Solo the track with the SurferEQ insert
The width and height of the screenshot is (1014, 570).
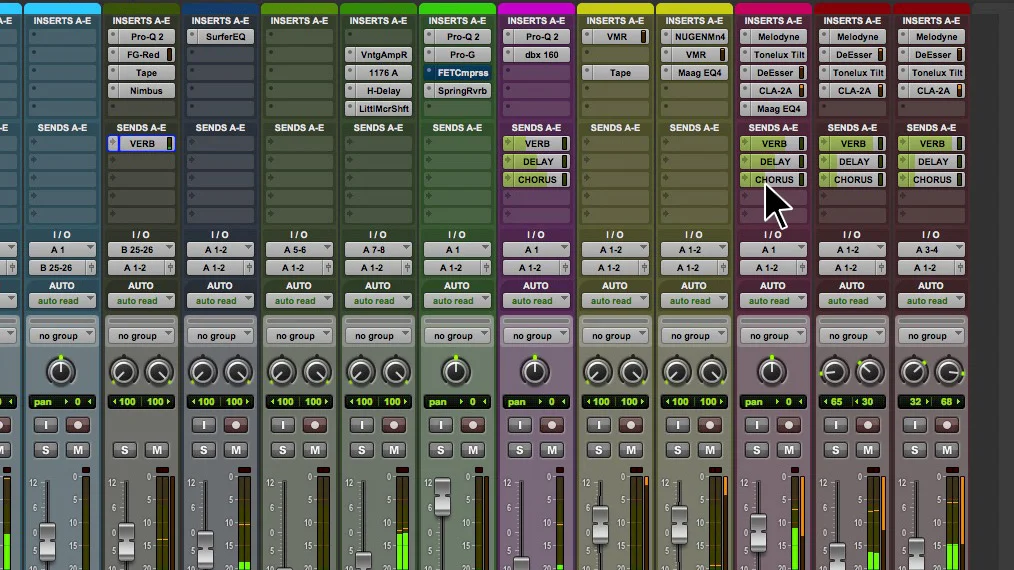tap(204, 450)
